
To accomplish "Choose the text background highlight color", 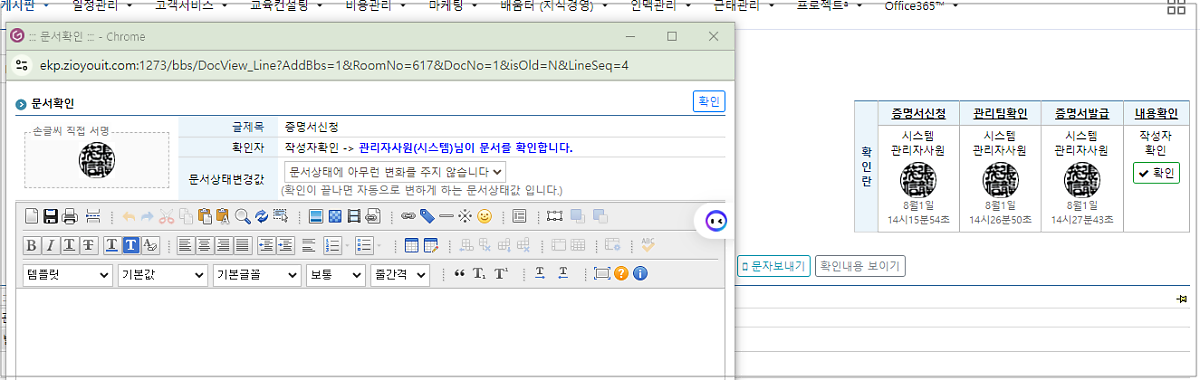I will pyautogui.click(x=131, y=244).
